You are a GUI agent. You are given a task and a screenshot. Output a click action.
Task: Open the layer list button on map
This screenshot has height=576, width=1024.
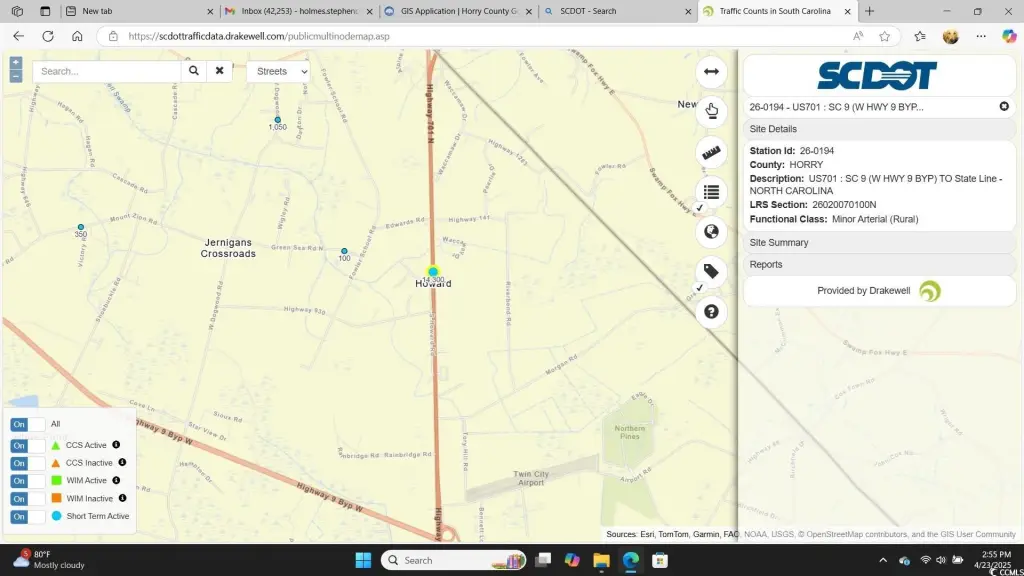(x=711, y=192)
